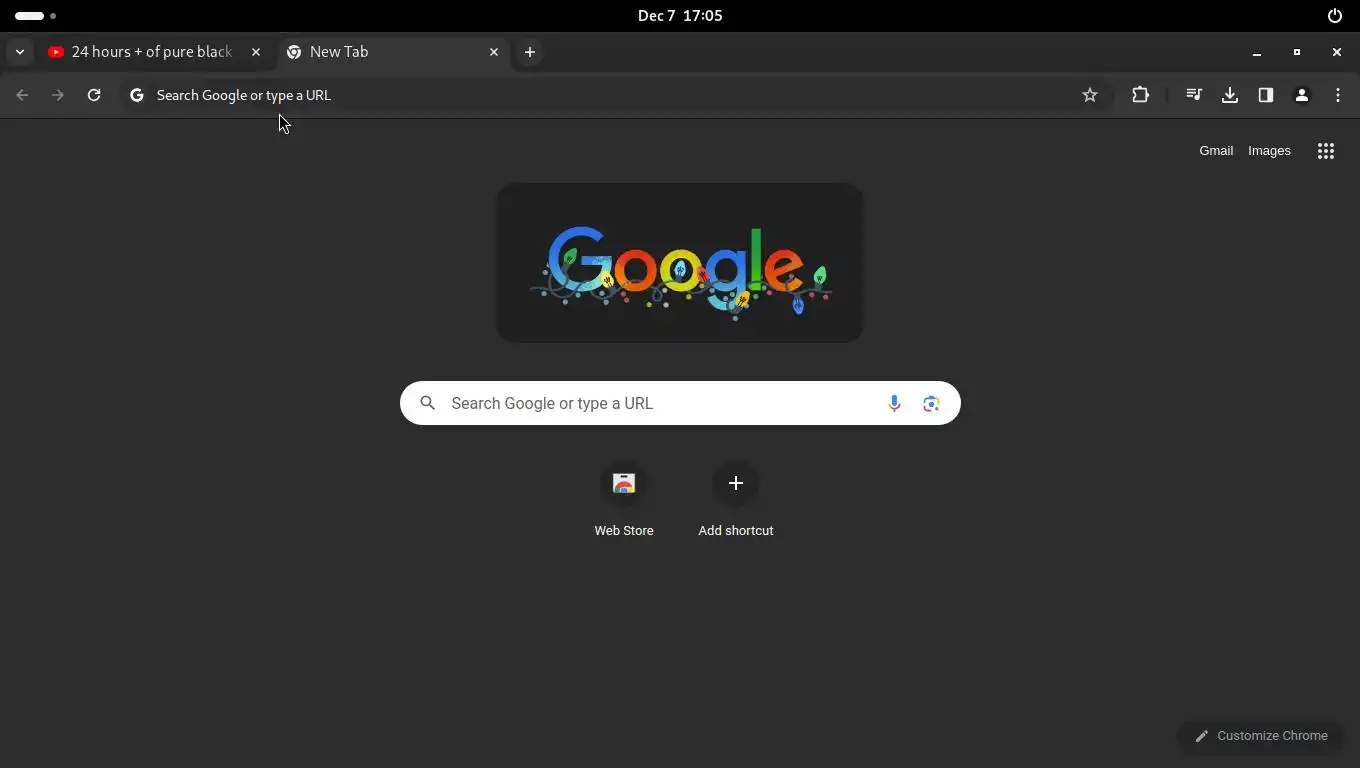Screen dimensions: 1360x768
Task: Open Chrome three-dot menu
Action: [x=1338, y=95]
